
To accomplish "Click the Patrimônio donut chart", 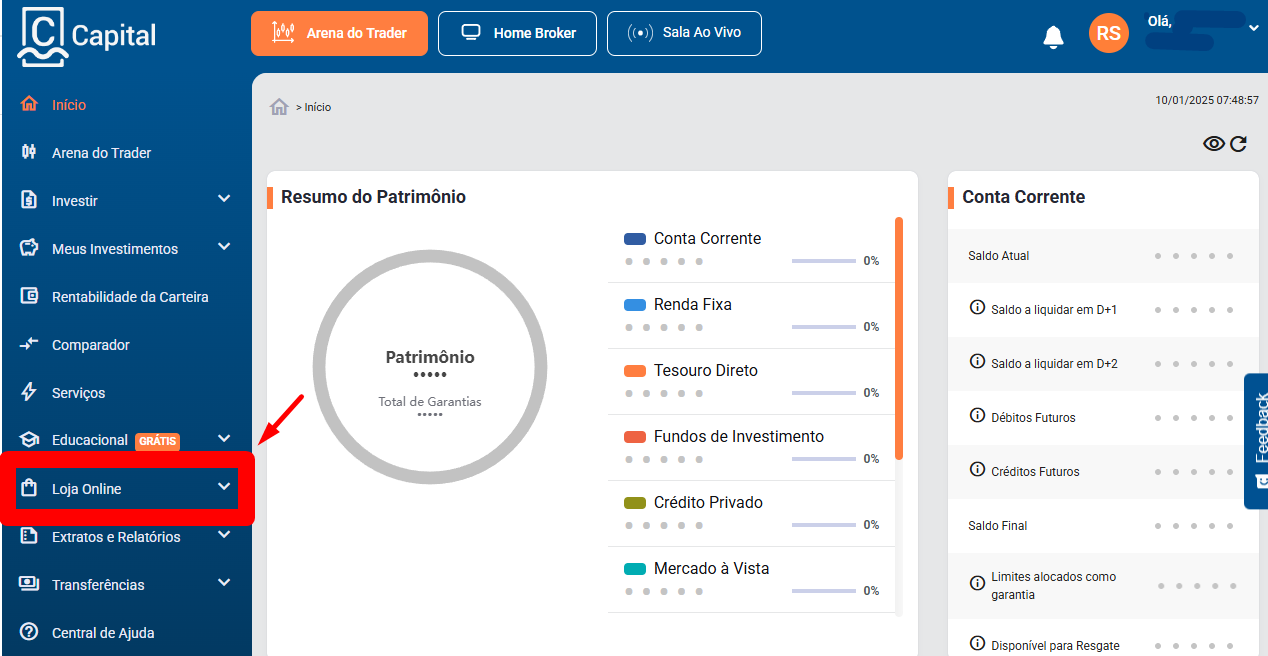I will point(430,368).
